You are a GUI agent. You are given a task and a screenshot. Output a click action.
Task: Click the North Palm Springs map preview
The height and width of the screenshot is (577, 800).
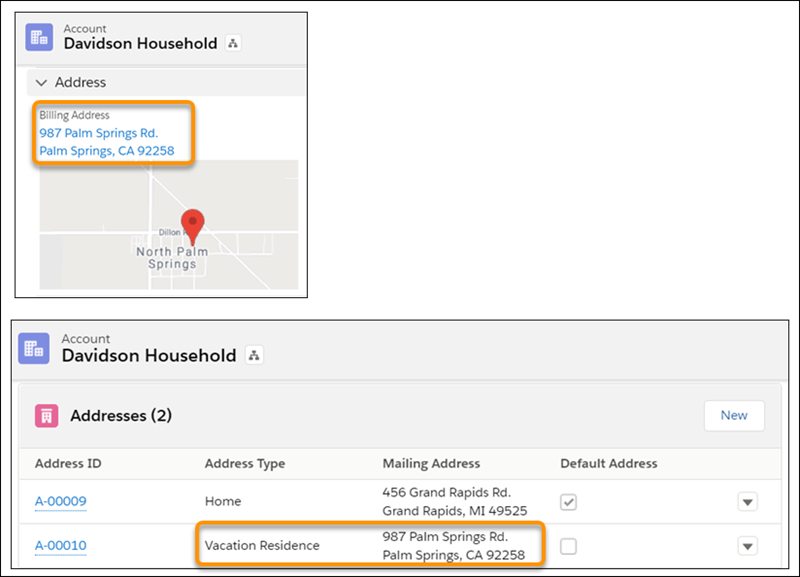point(169,225)
